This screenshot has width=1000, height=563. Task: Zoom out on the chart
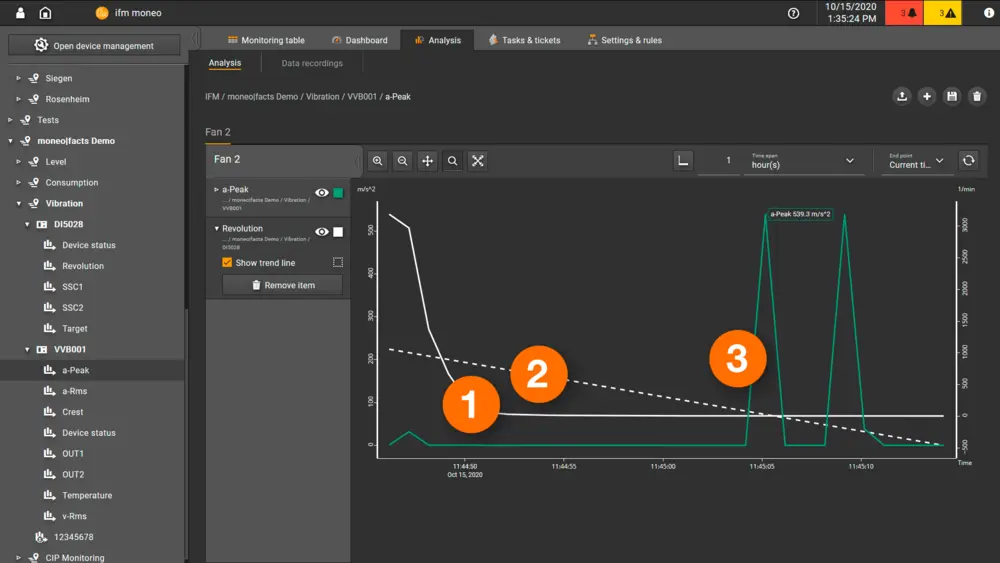pyautogui.click(x=402, y=161)
